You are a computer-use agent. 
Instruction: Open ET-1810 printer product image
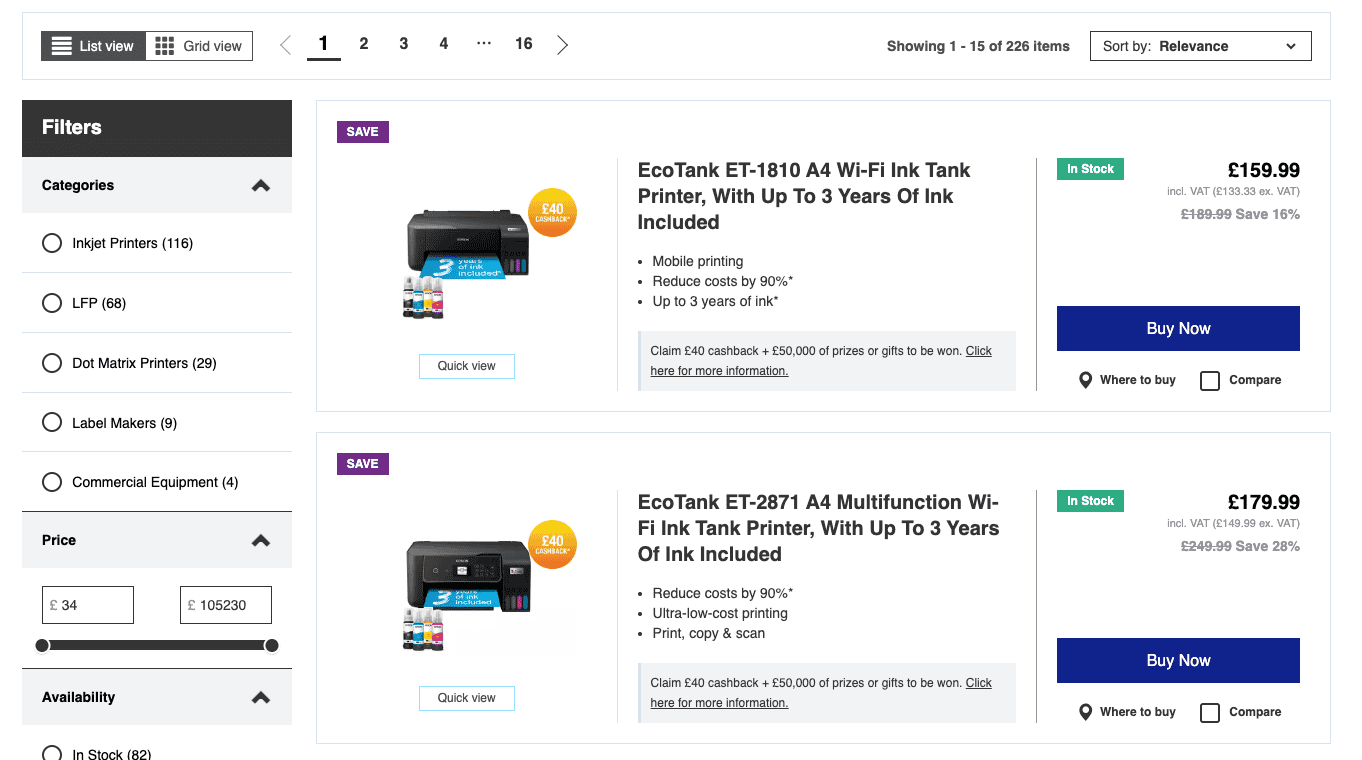(466, 263)
